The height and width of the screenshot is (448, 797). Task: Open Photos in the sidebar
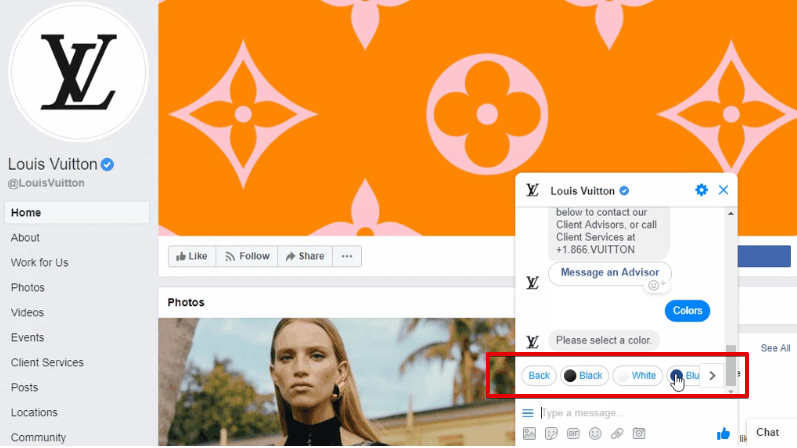[28, 287]
